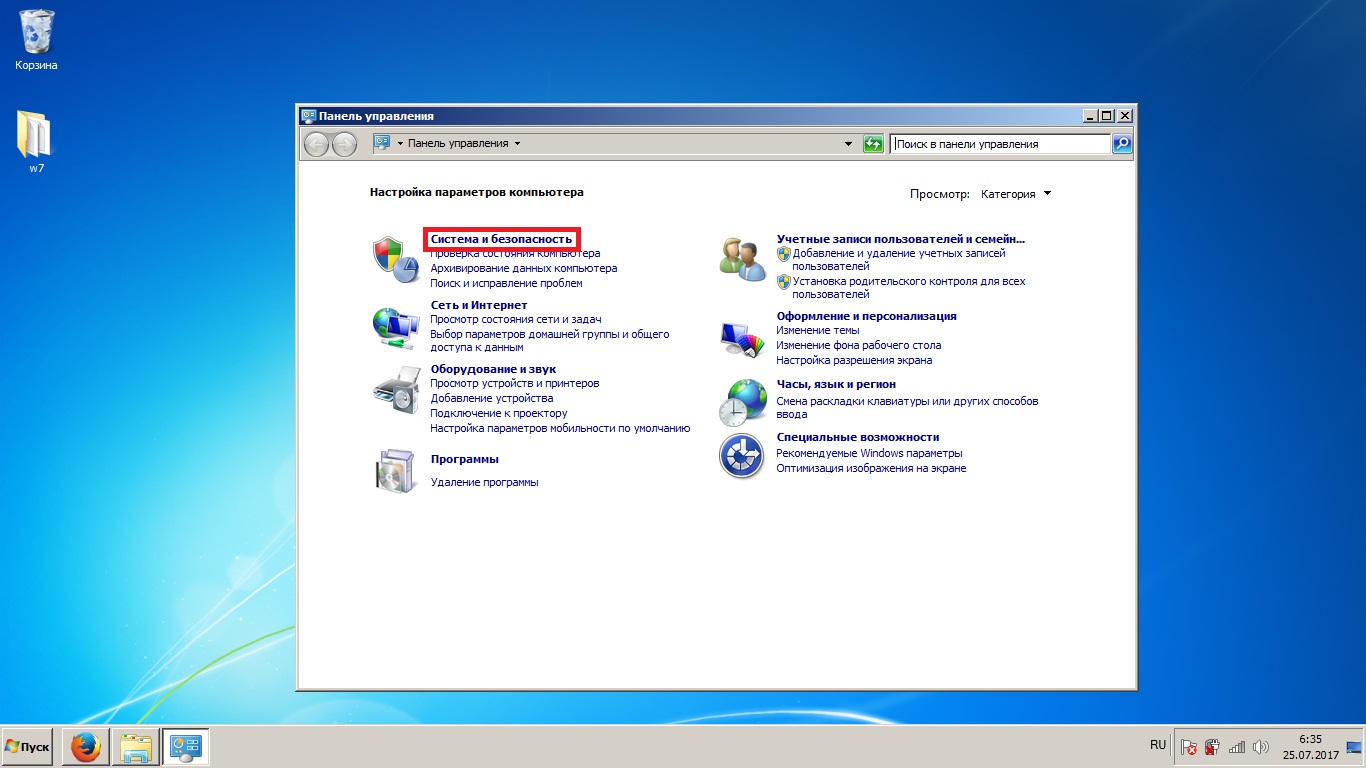Click the search magnifier button
Viewport: 1366px width, 768px height.
pos(1122,144)
